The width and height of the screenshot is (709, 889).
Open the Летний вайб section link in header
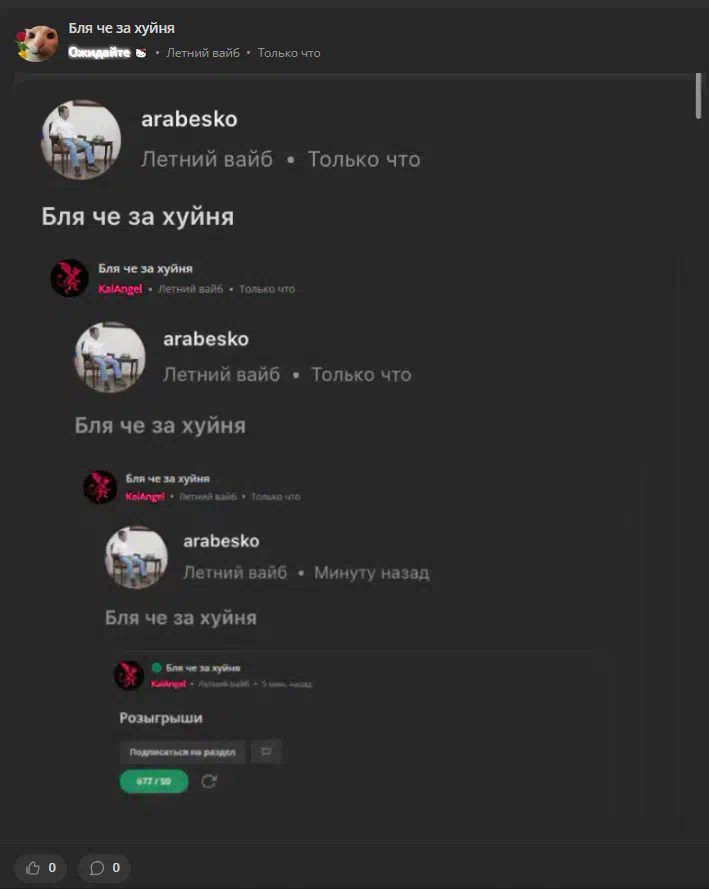(203, 53)
